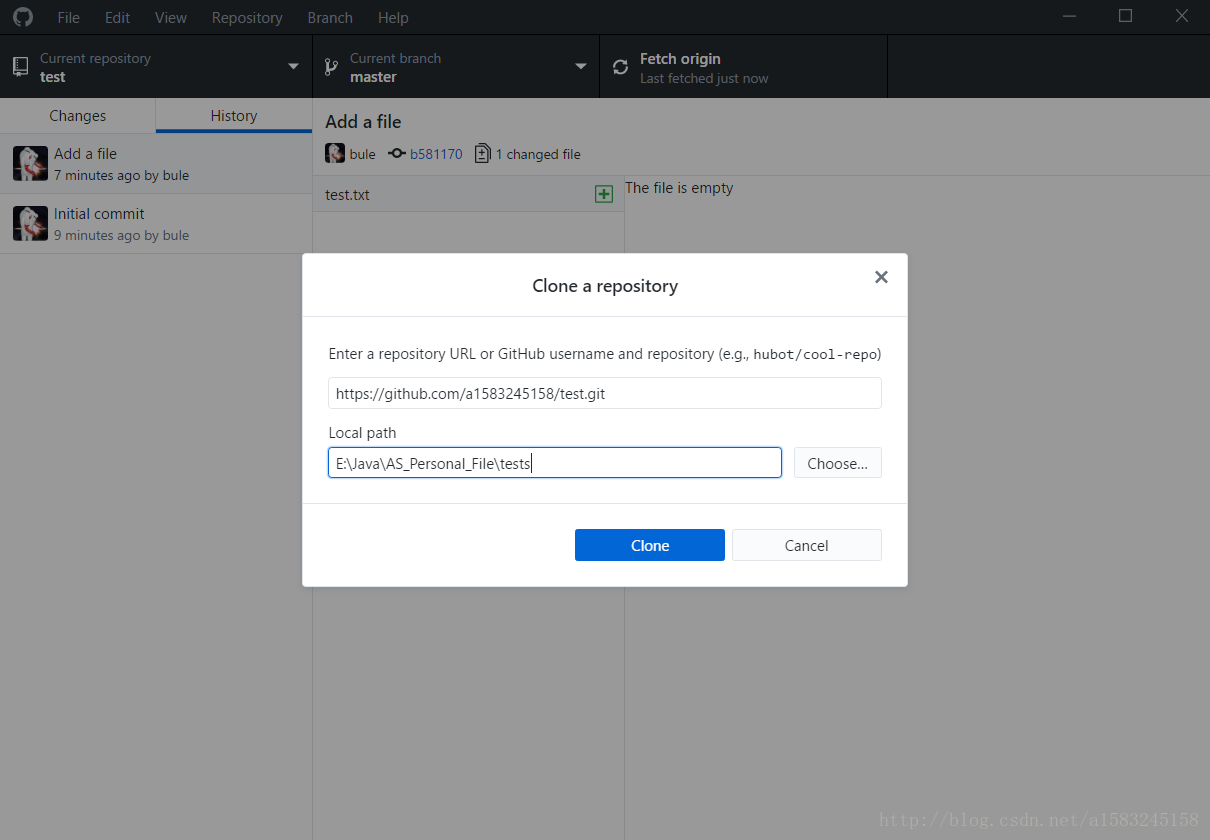Viewport: 1210px width, 840px height.
Task: Select the Initial commit history entry
Action: click(x=156, y=224)
